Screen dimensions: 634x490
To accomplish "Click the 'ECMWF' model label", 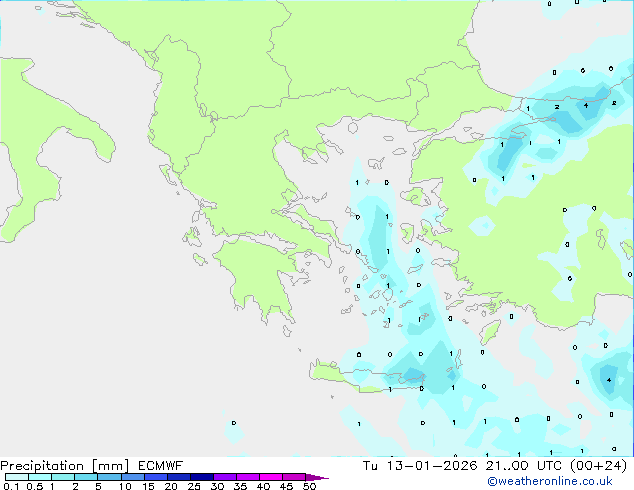I will [x=161, y=466].
